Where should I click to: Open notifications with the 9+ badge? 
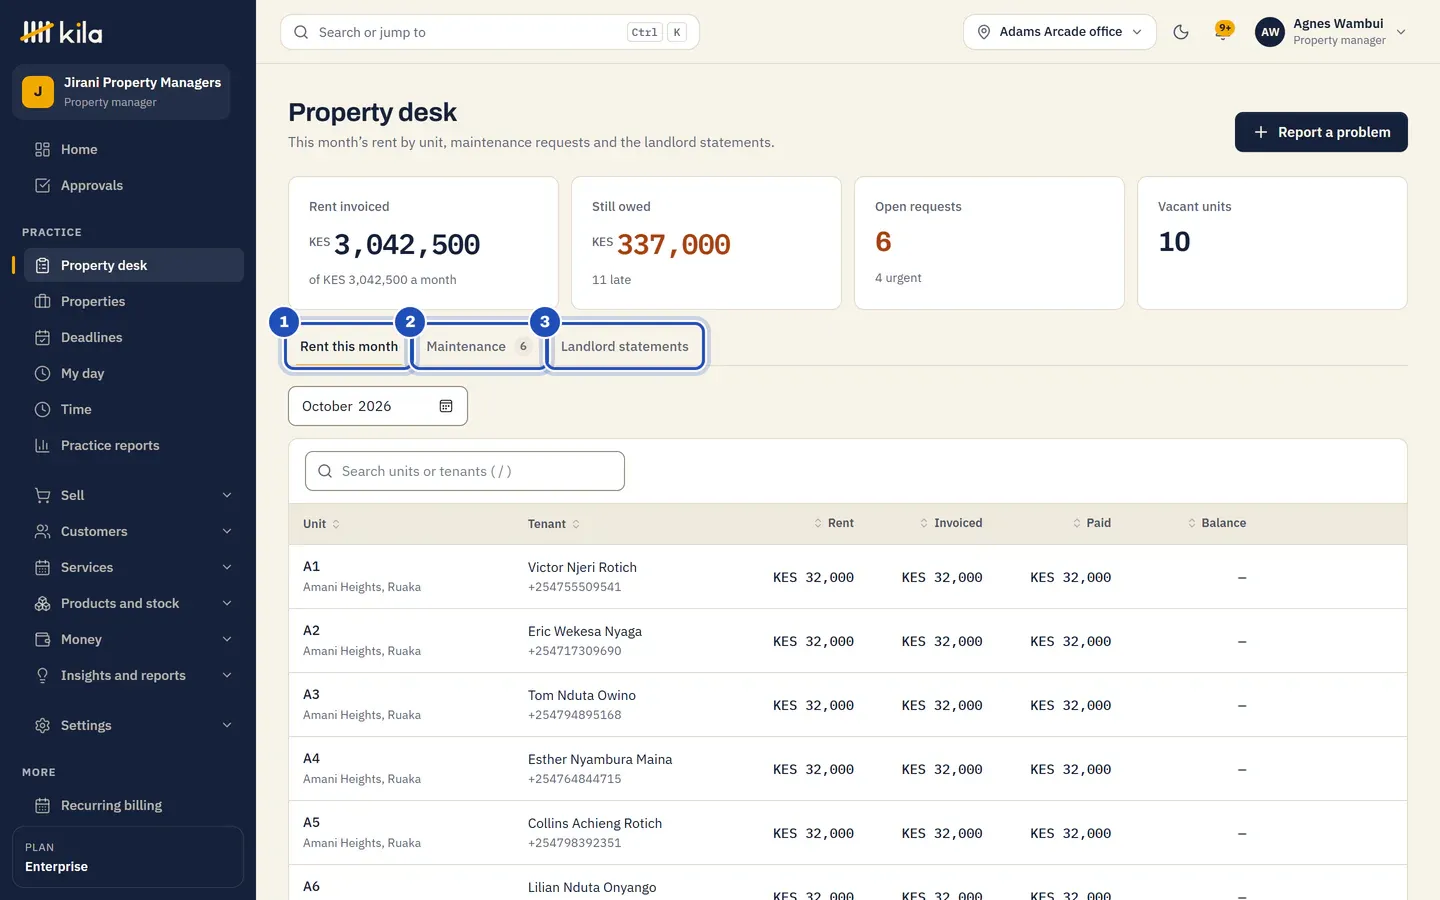[1223, 31]
